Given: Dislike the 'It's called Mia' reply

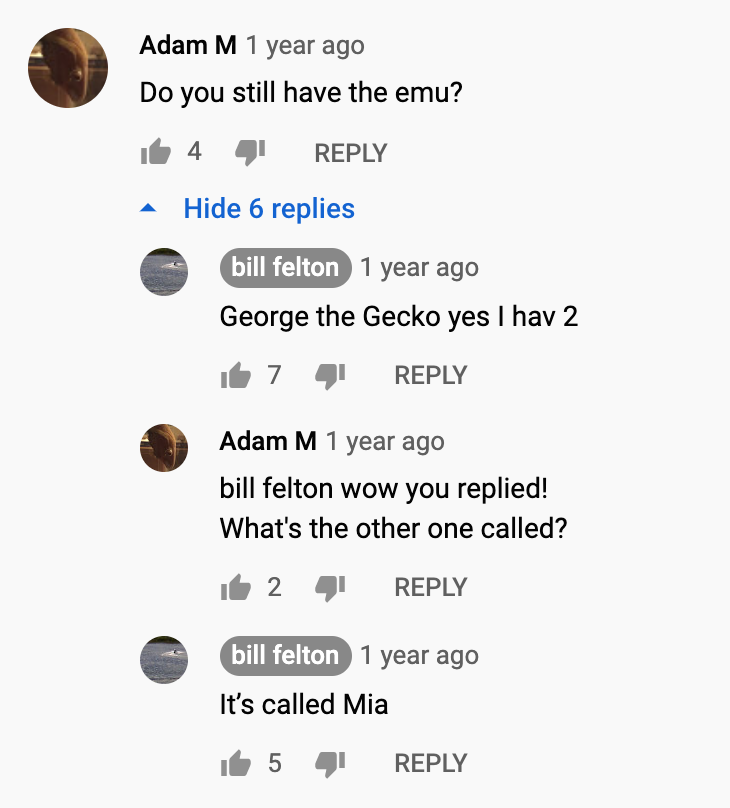Looking at the screenshot, I should [330, 764].
